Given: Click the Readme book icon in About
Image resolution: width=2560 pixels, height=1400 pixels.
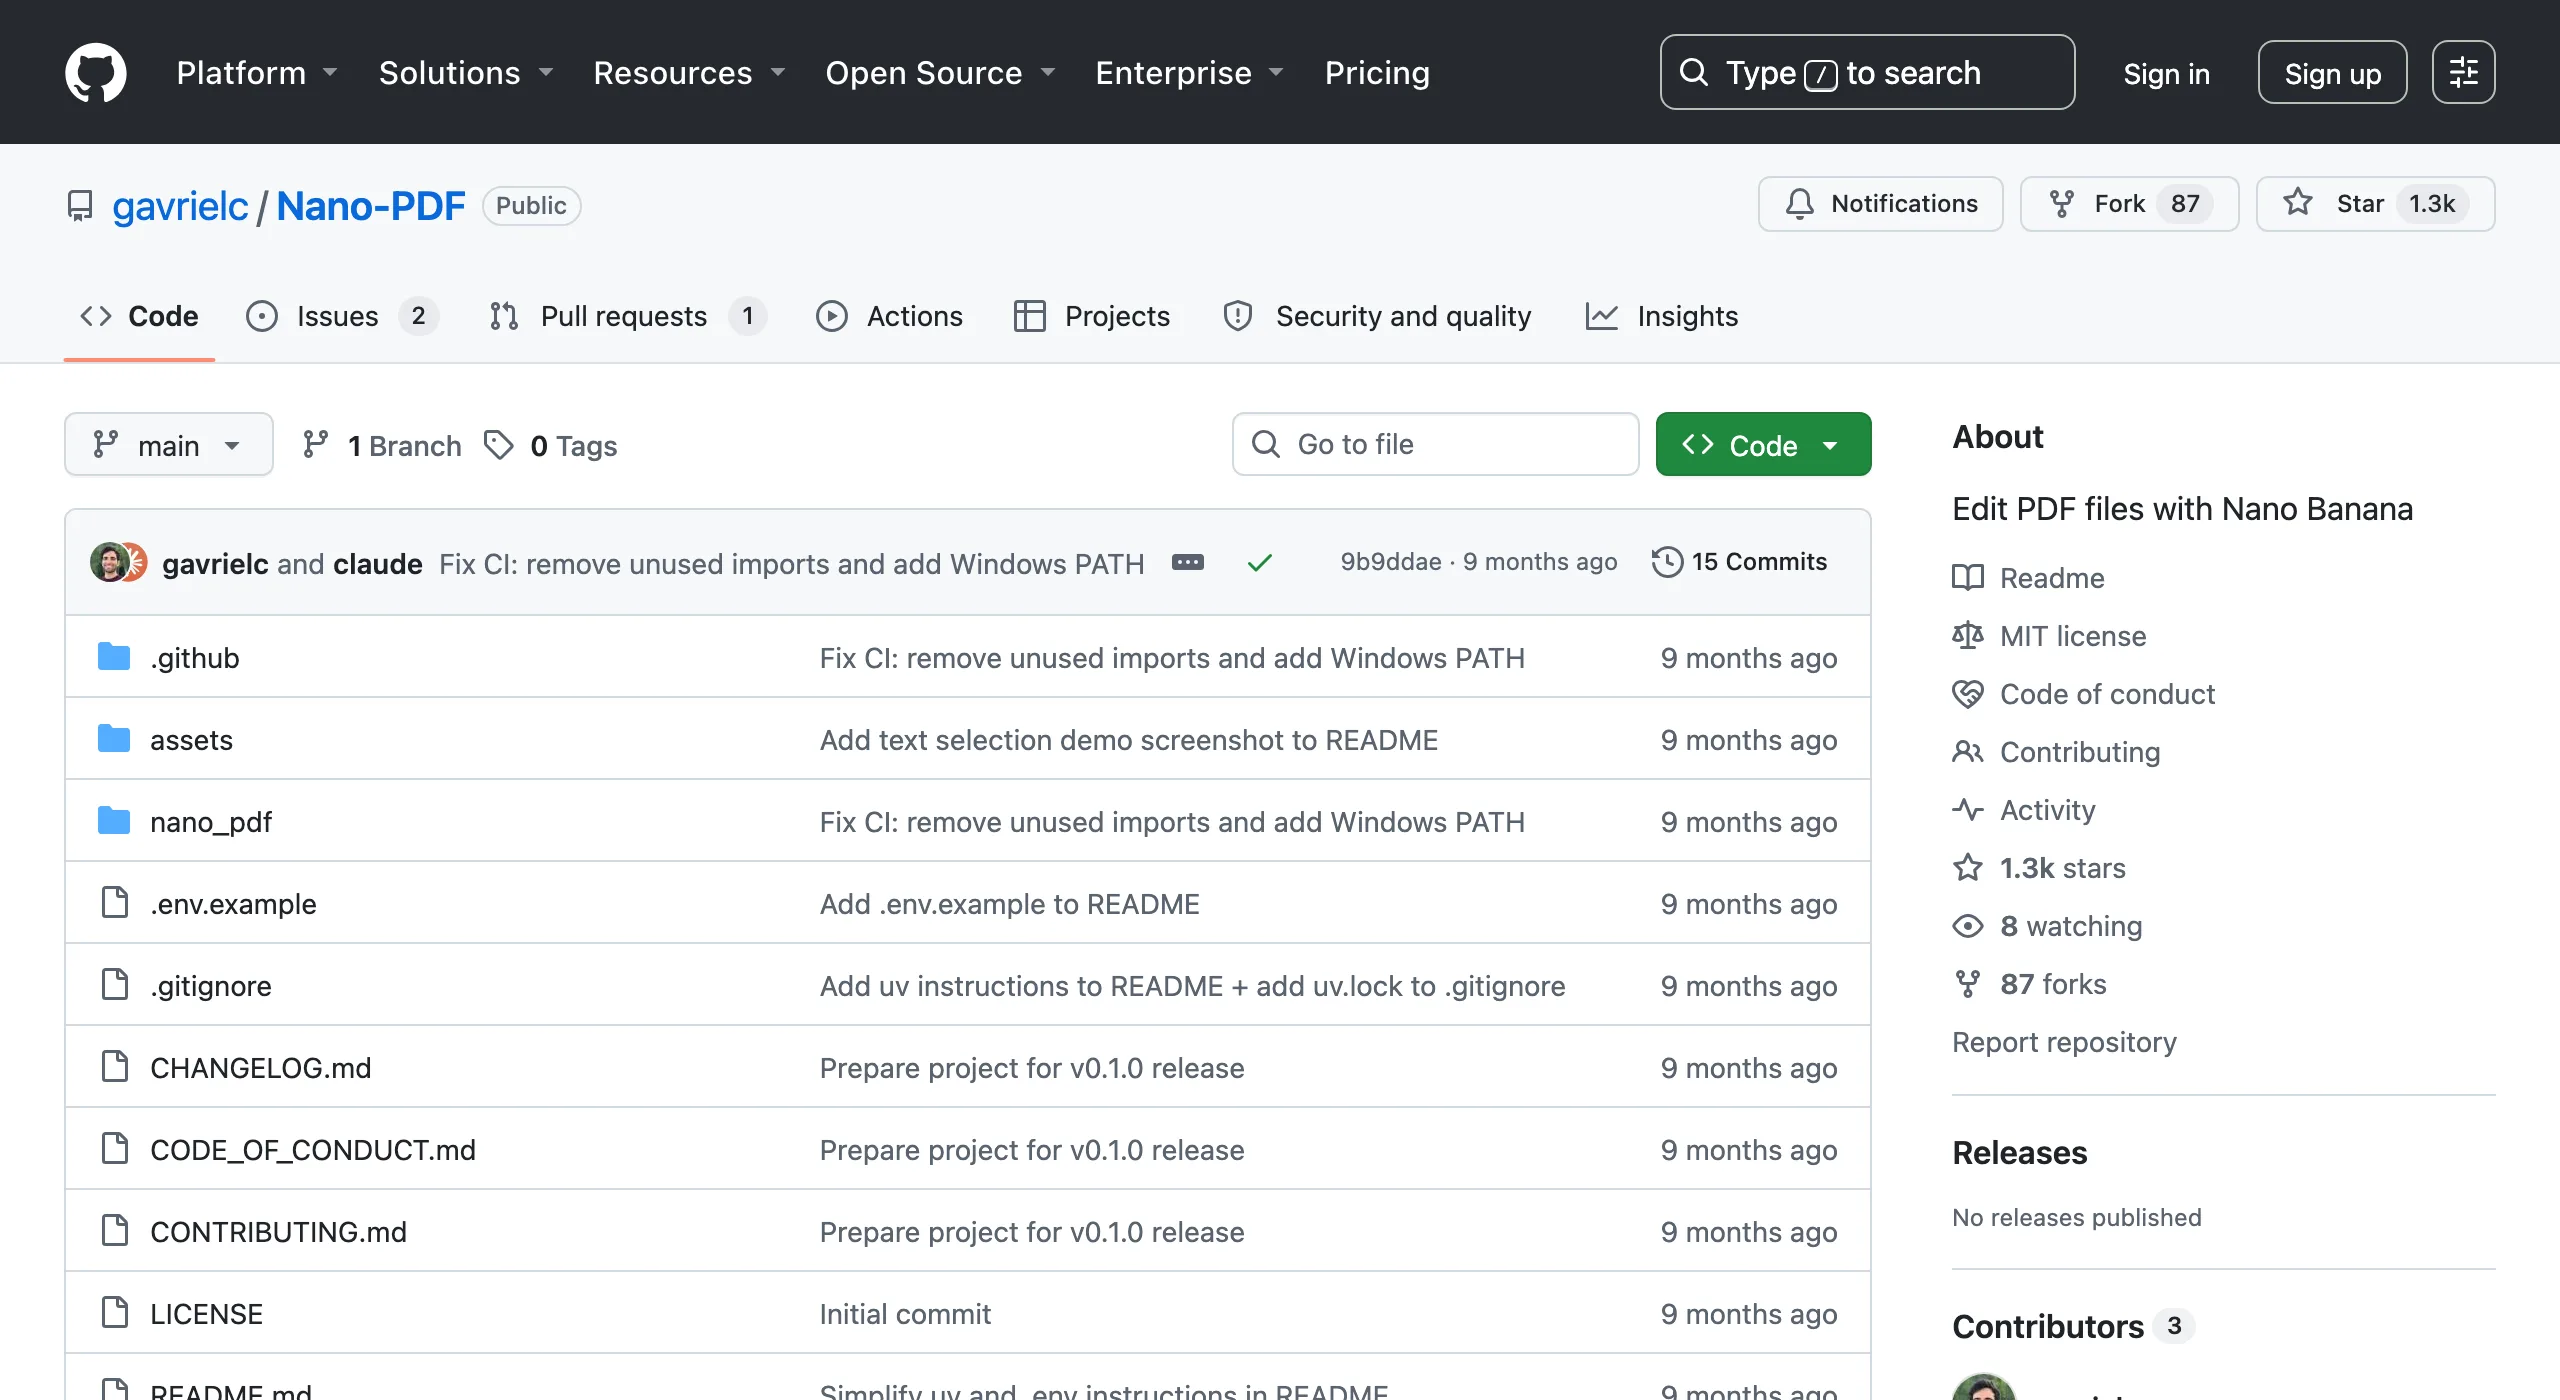Looking at the screenshot, I should pyautogui.click(x=1968, y=578).
